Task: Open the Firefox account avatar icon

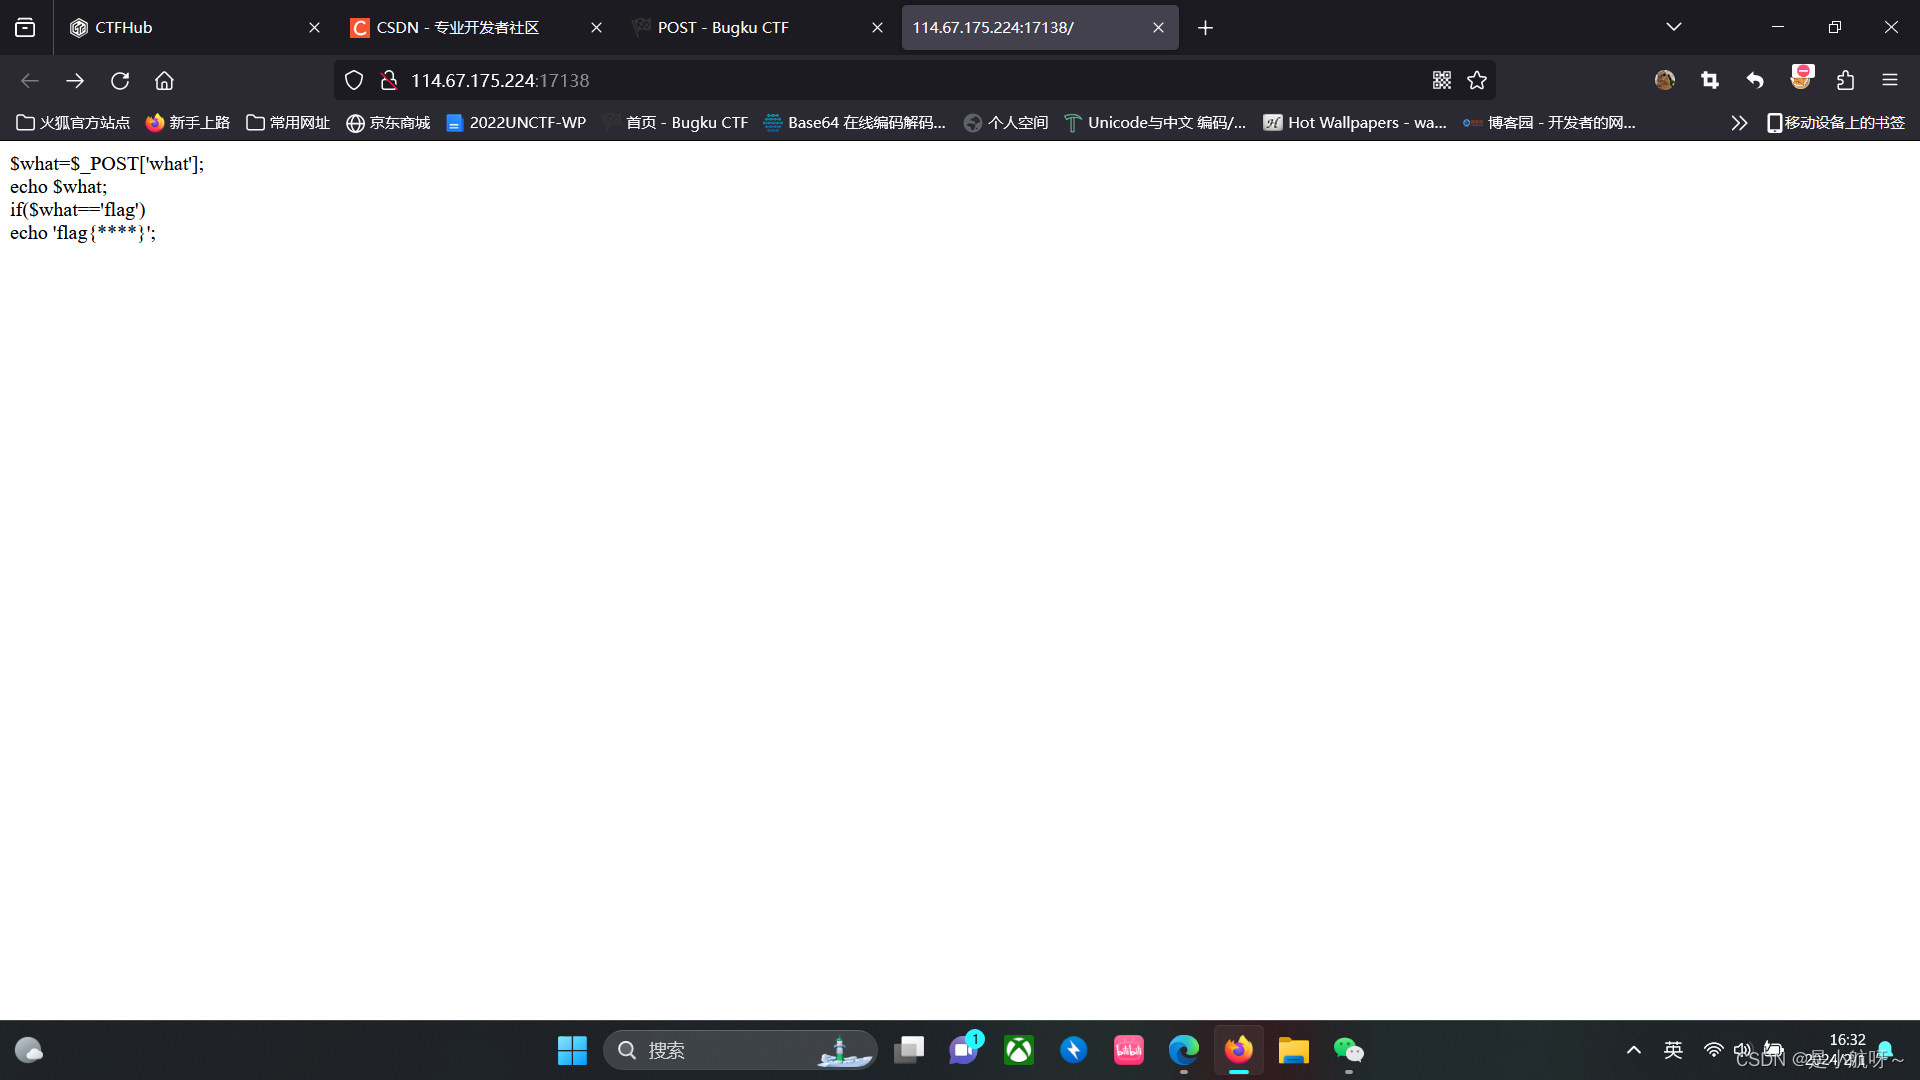Action: (x=1664, y=80)
